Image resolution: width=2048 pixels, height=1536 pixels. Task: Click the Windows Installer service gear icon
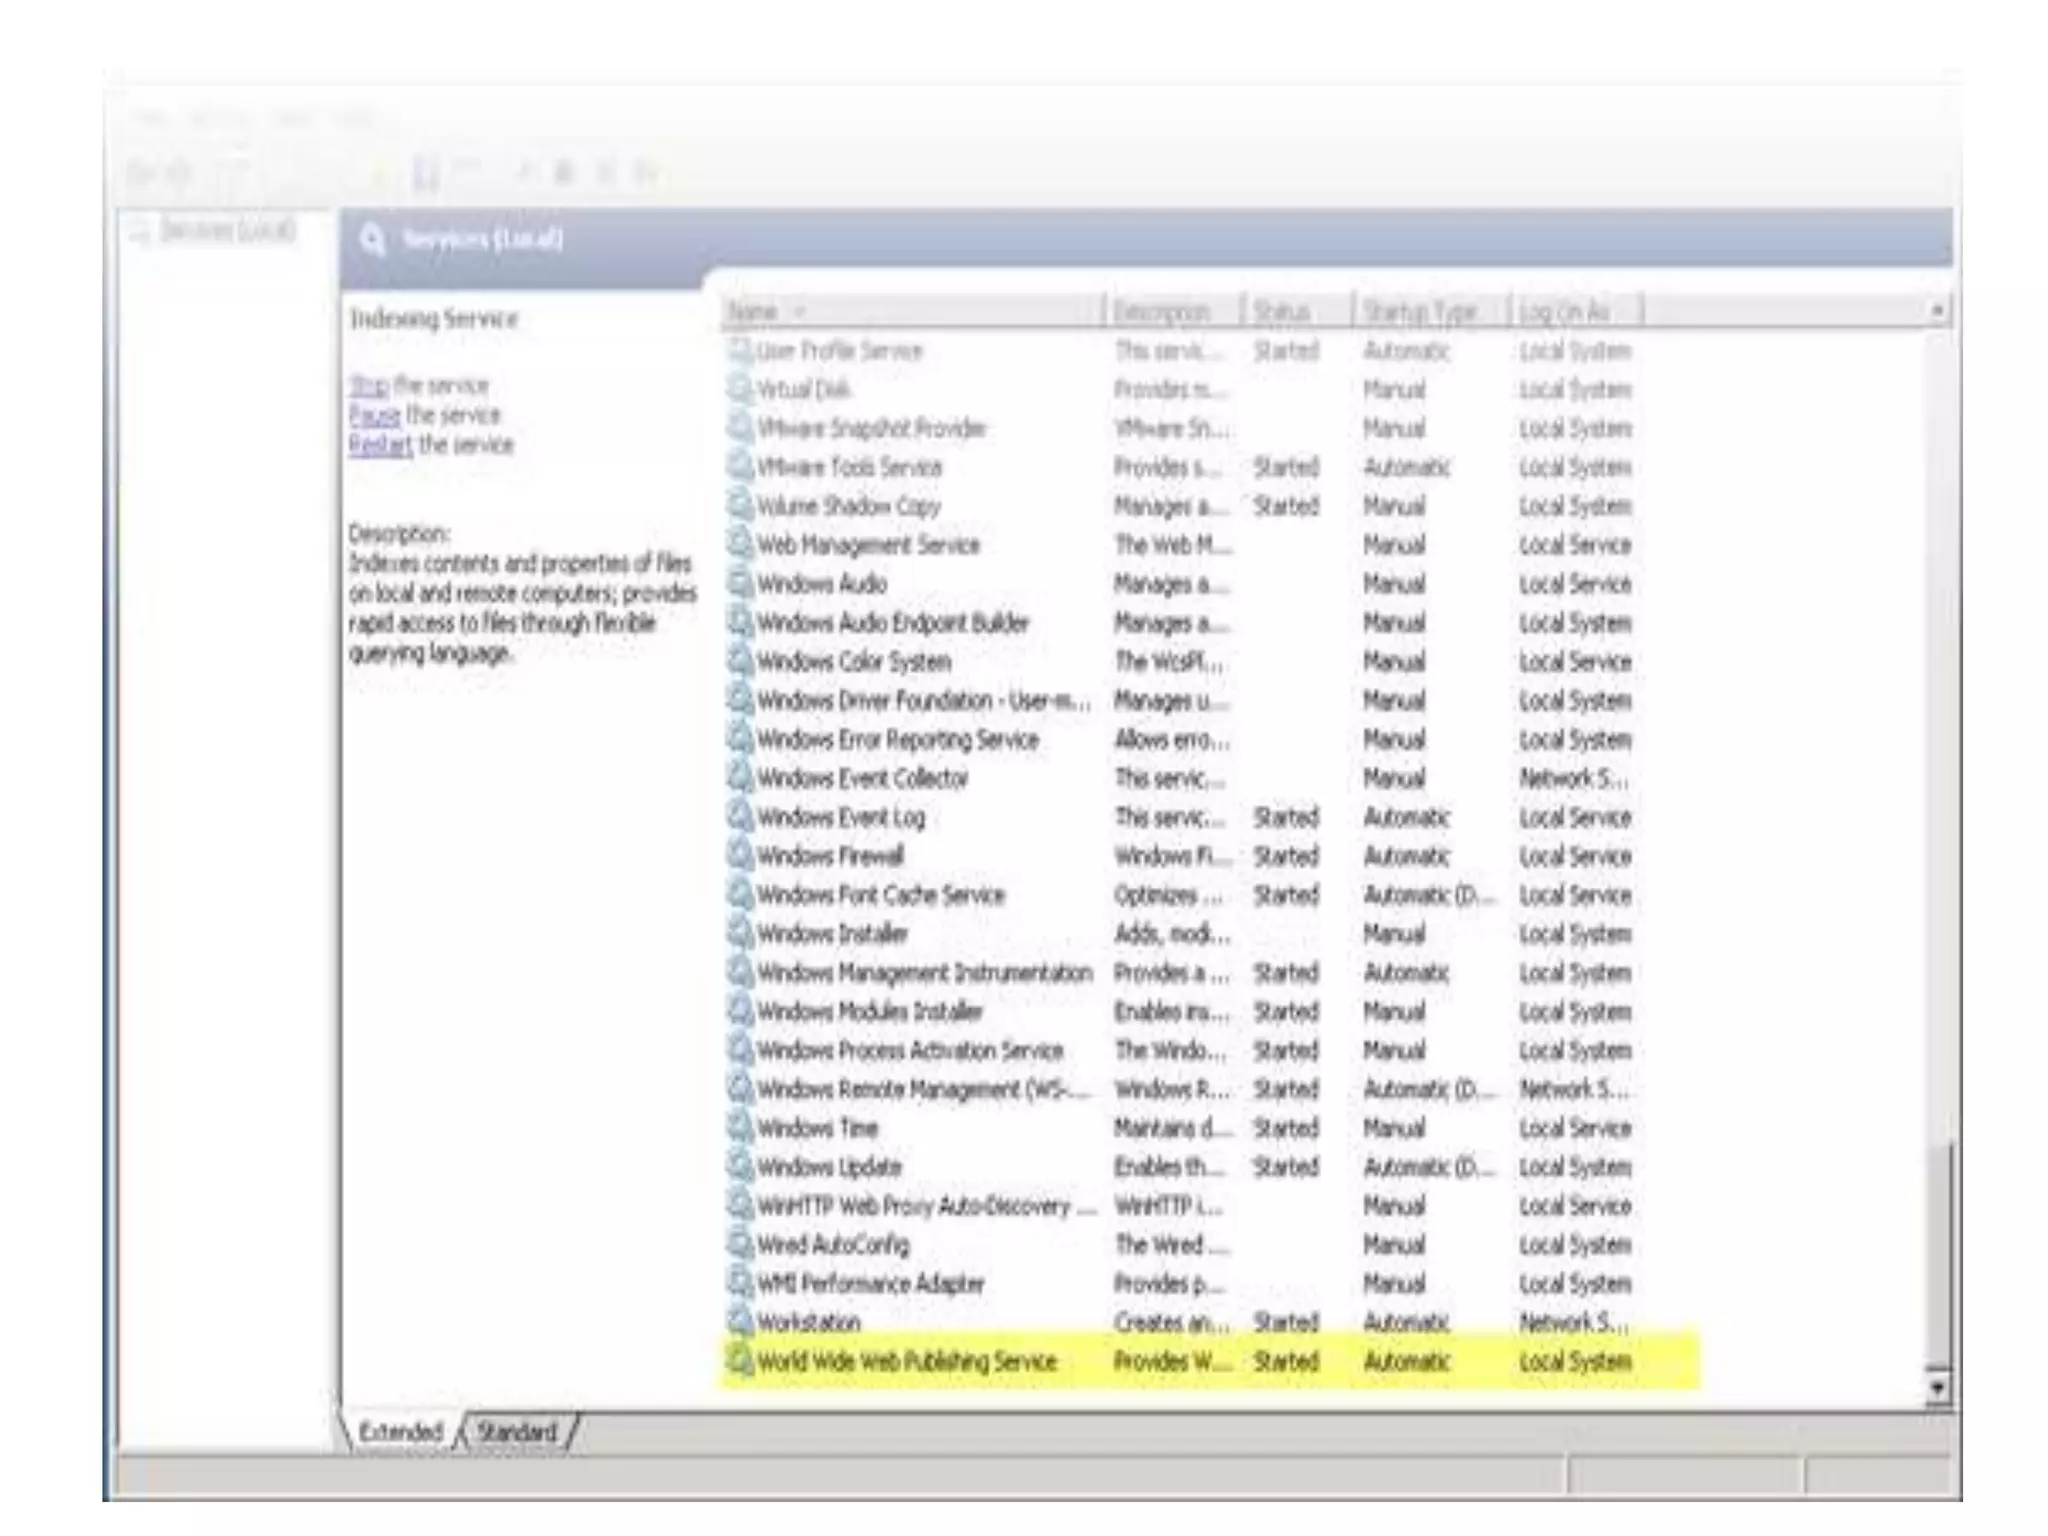pyautogui.click(x=739, y=934)
